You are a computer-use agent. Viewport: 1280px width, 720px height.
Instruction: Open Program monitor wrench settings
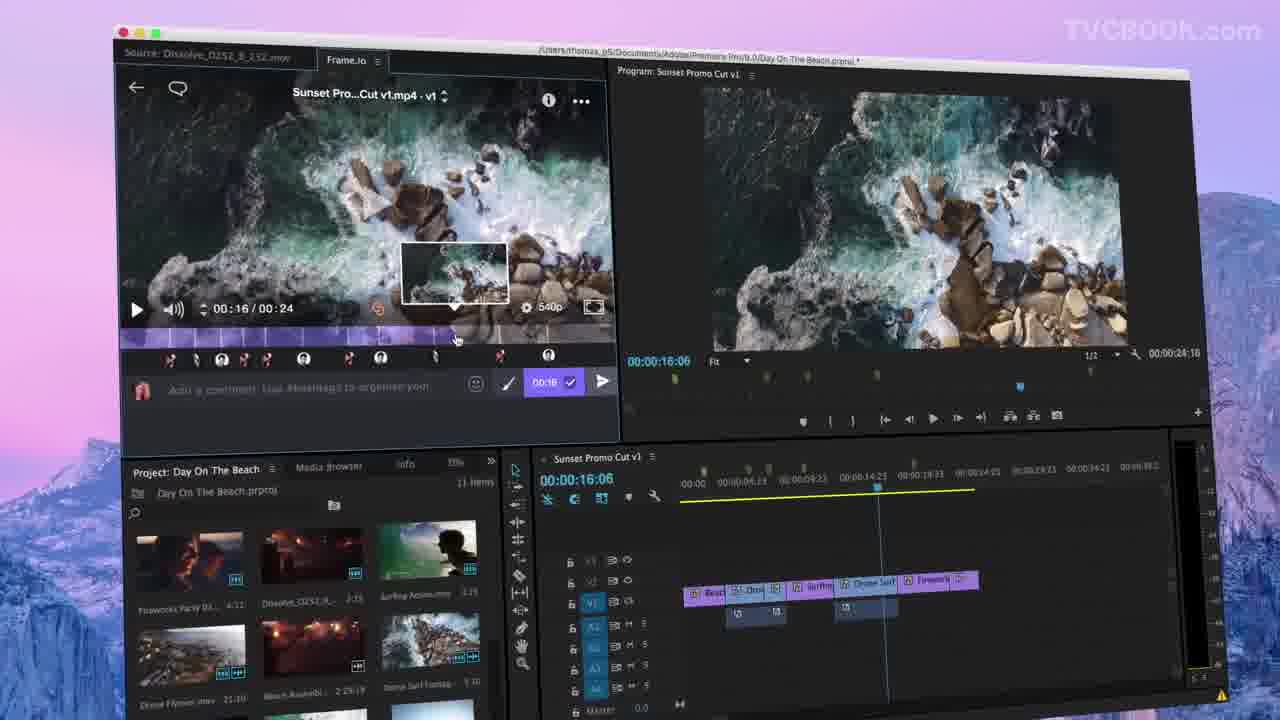click(x=1135, y=354)
